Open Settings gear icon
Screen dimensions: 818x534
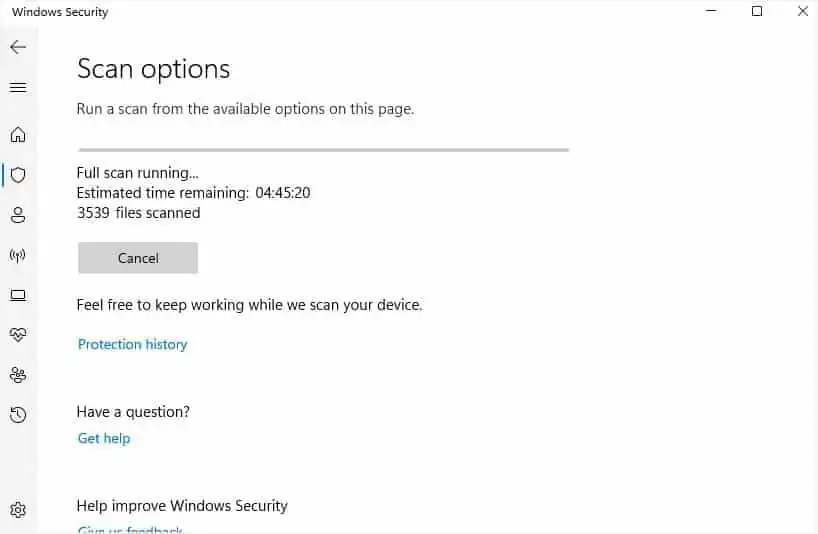tap(18, 510)
